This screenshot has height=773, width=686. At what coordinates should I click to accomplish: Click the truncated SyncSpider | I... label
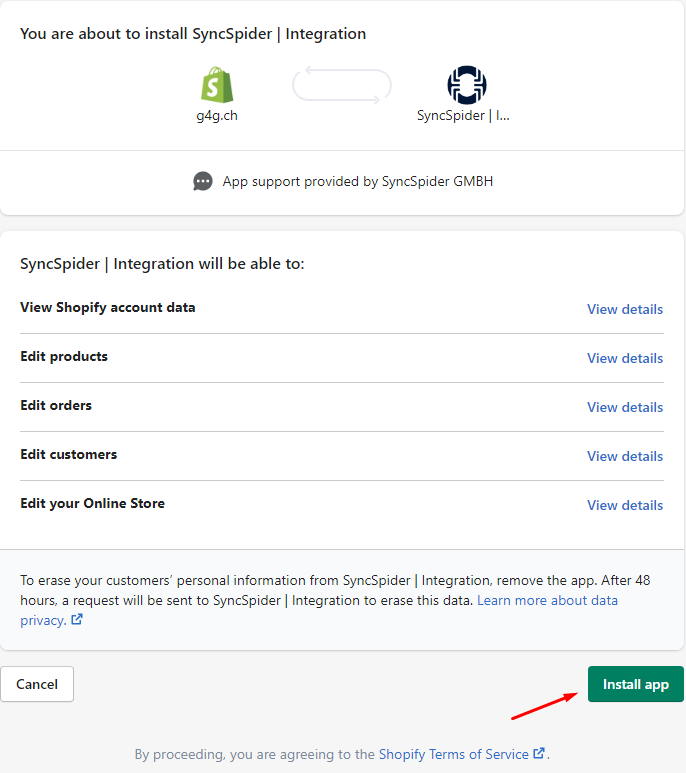click(x=463, y=115)
